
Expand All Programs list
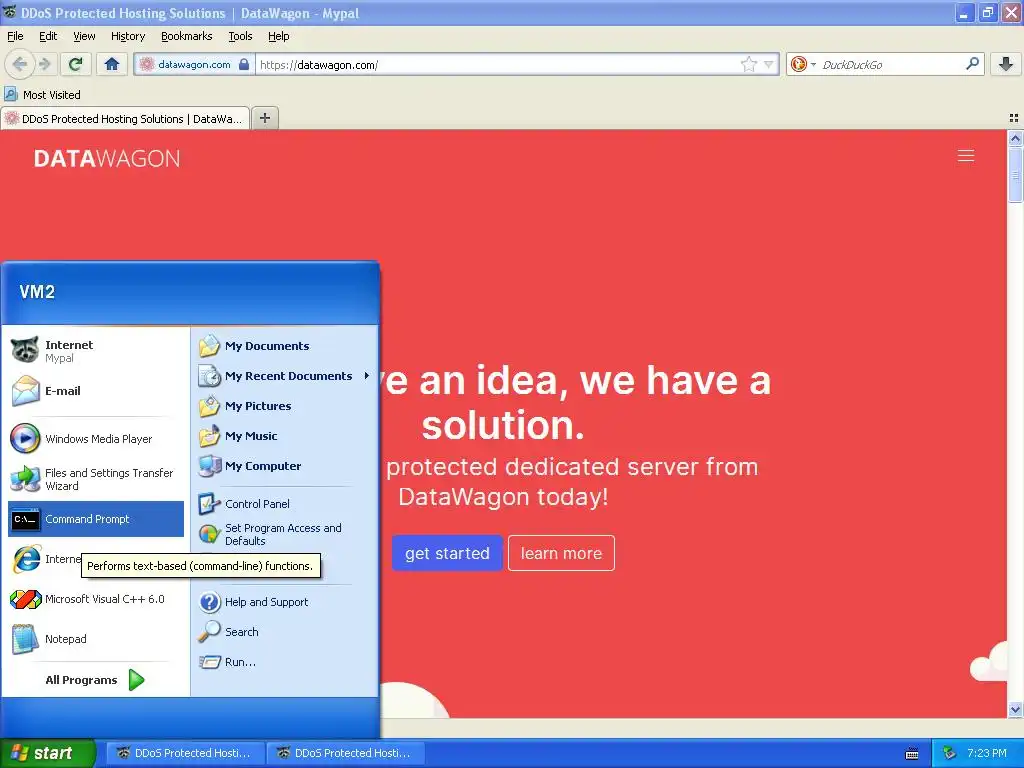pyautogui.click(x=95, y=680)
